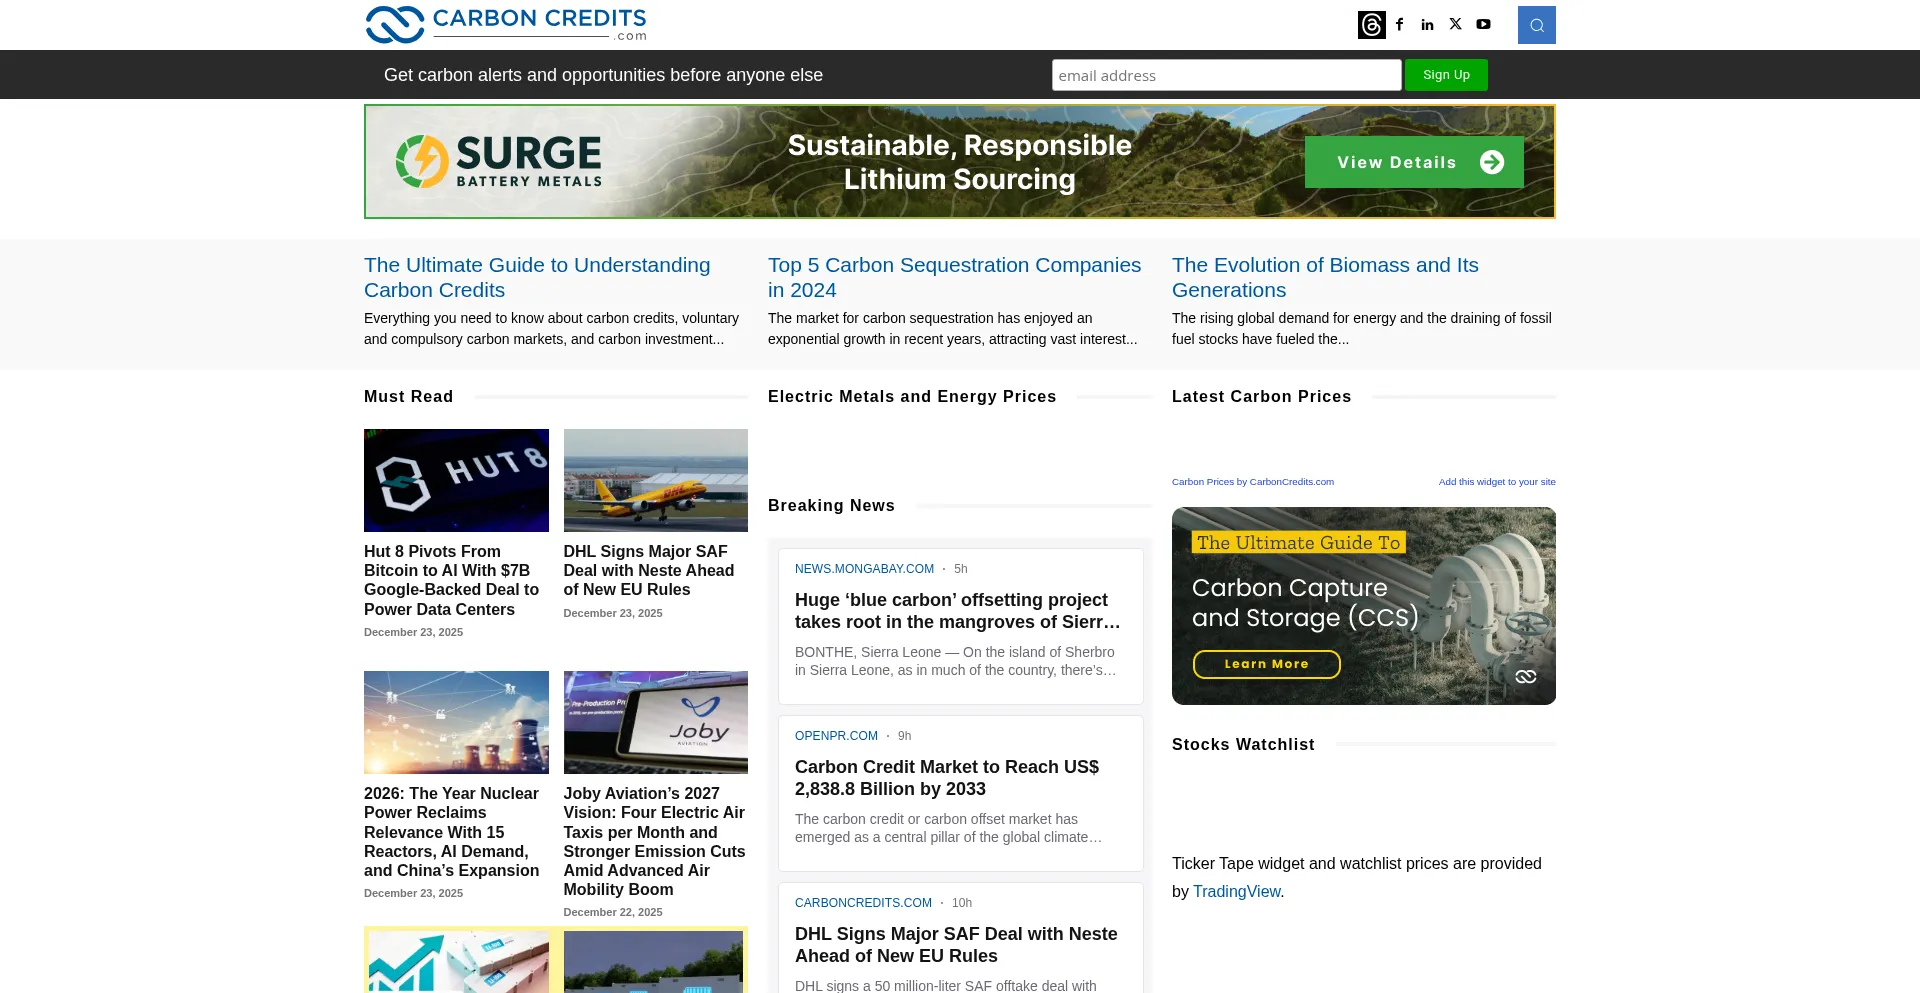Click the Facebook icon in header

(1400, 25)
